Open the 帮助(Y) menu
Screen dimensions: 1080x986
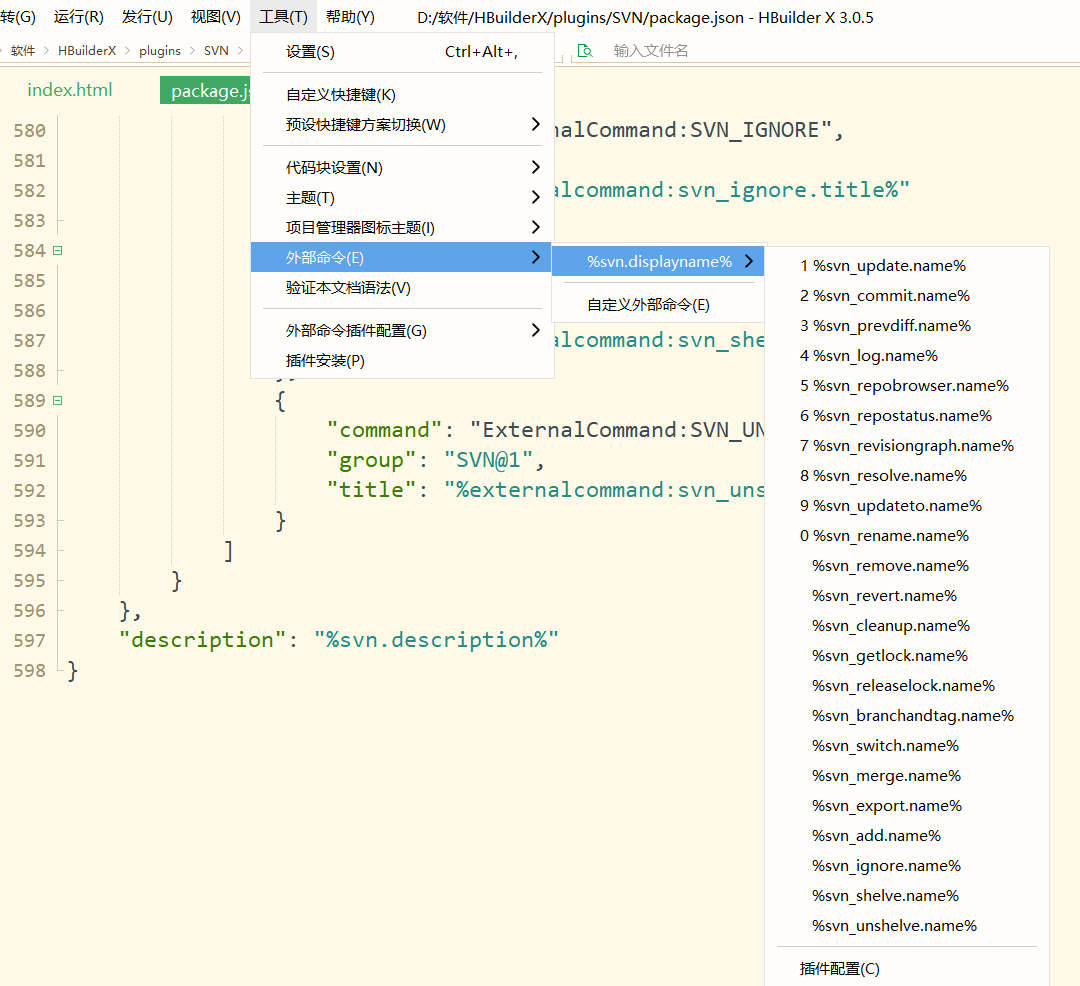[350, 17]
